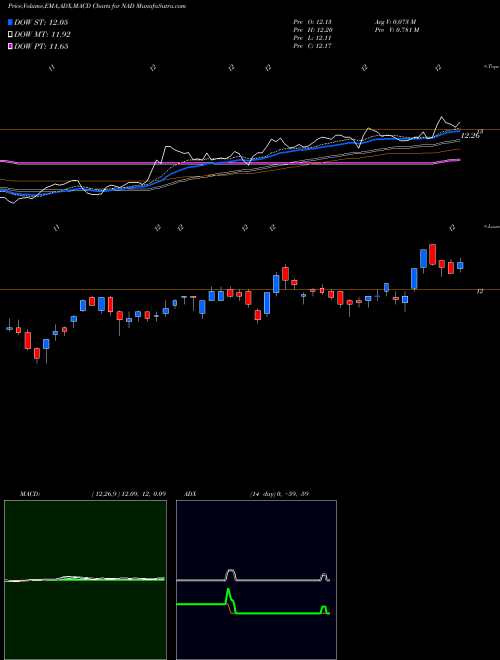Click the magenta DOW PT legend swatch
The width and height of the screenshot is (500, 660).
tap(11, 46)
